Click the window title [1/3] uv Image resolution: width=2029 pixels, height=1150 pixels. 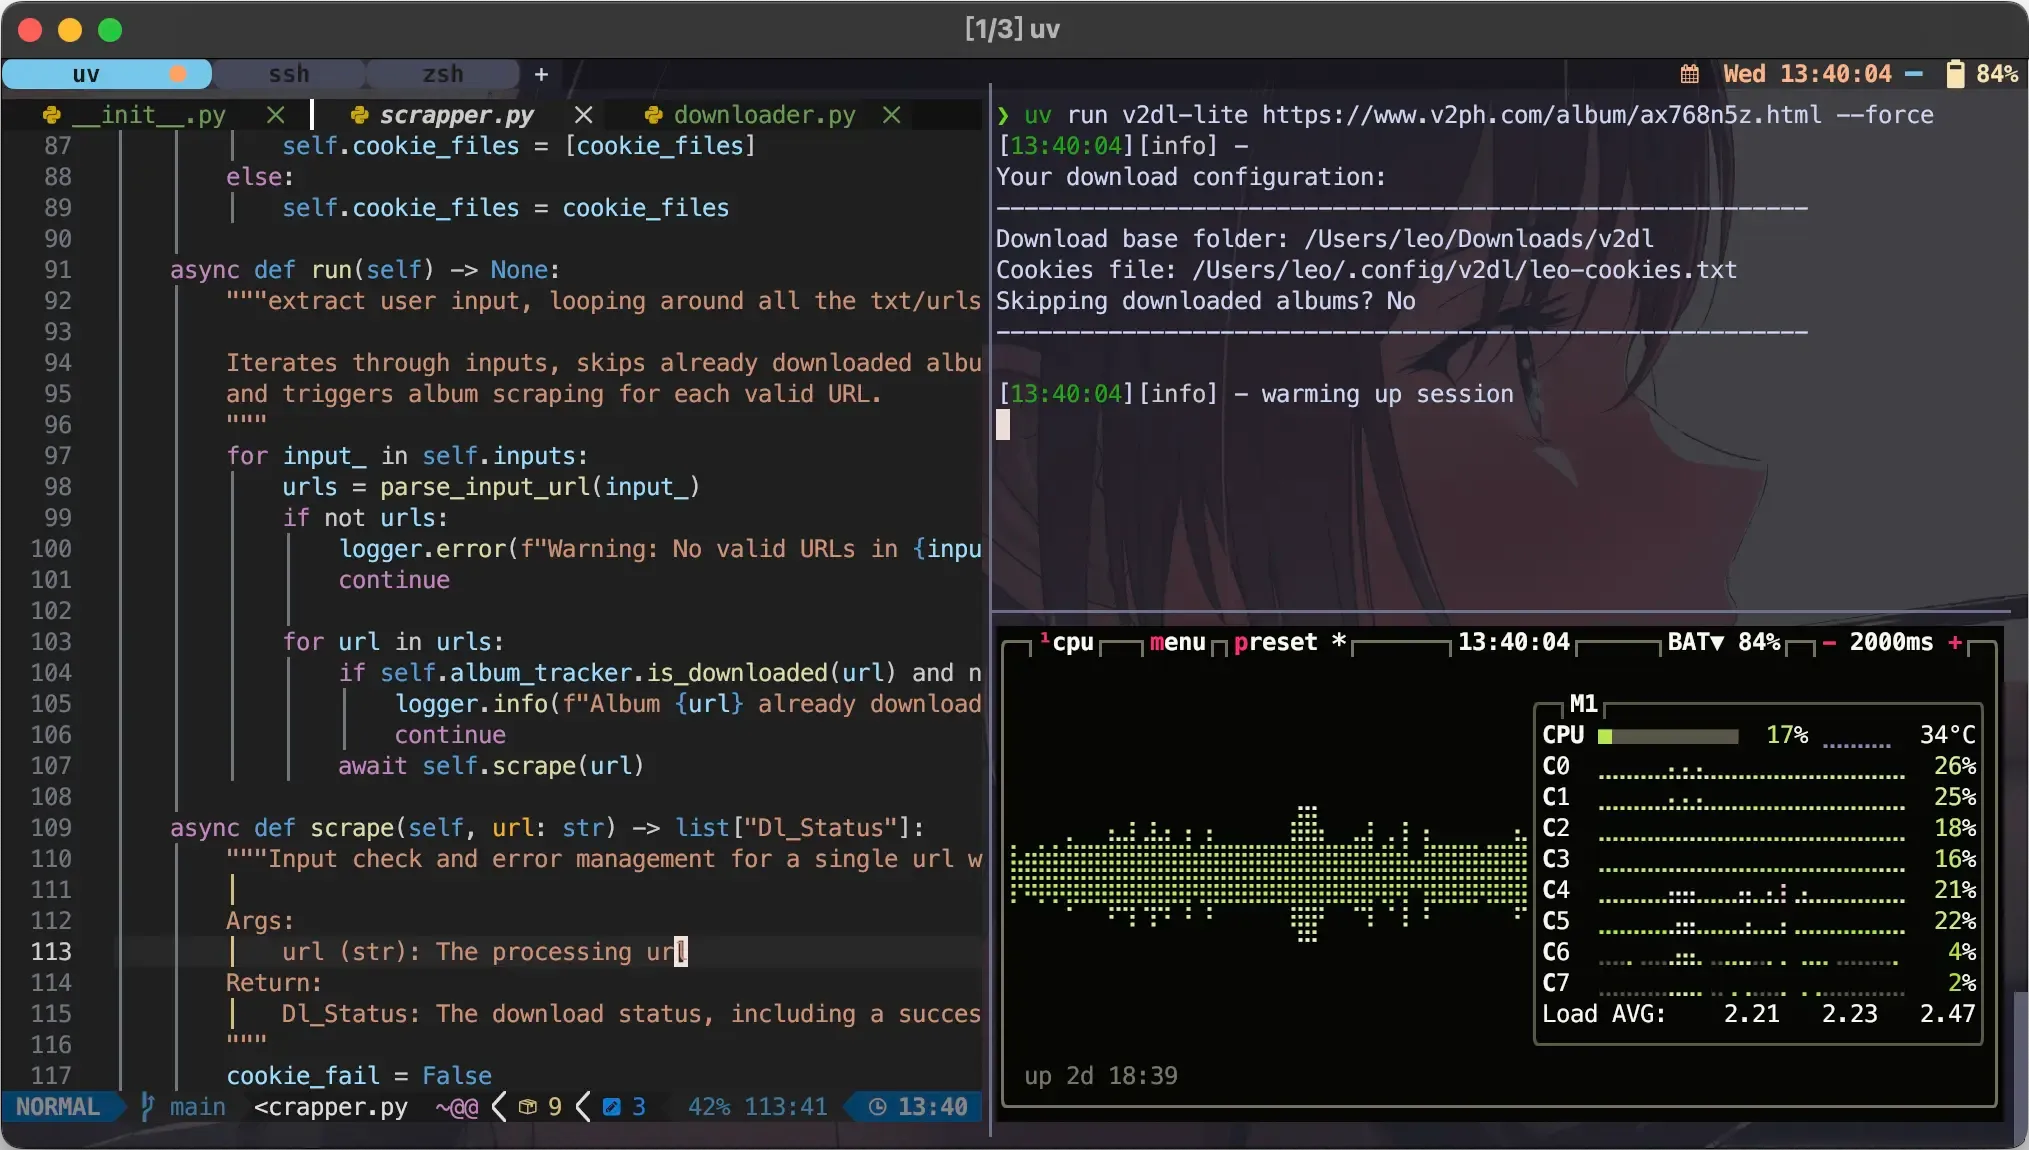1012,29
